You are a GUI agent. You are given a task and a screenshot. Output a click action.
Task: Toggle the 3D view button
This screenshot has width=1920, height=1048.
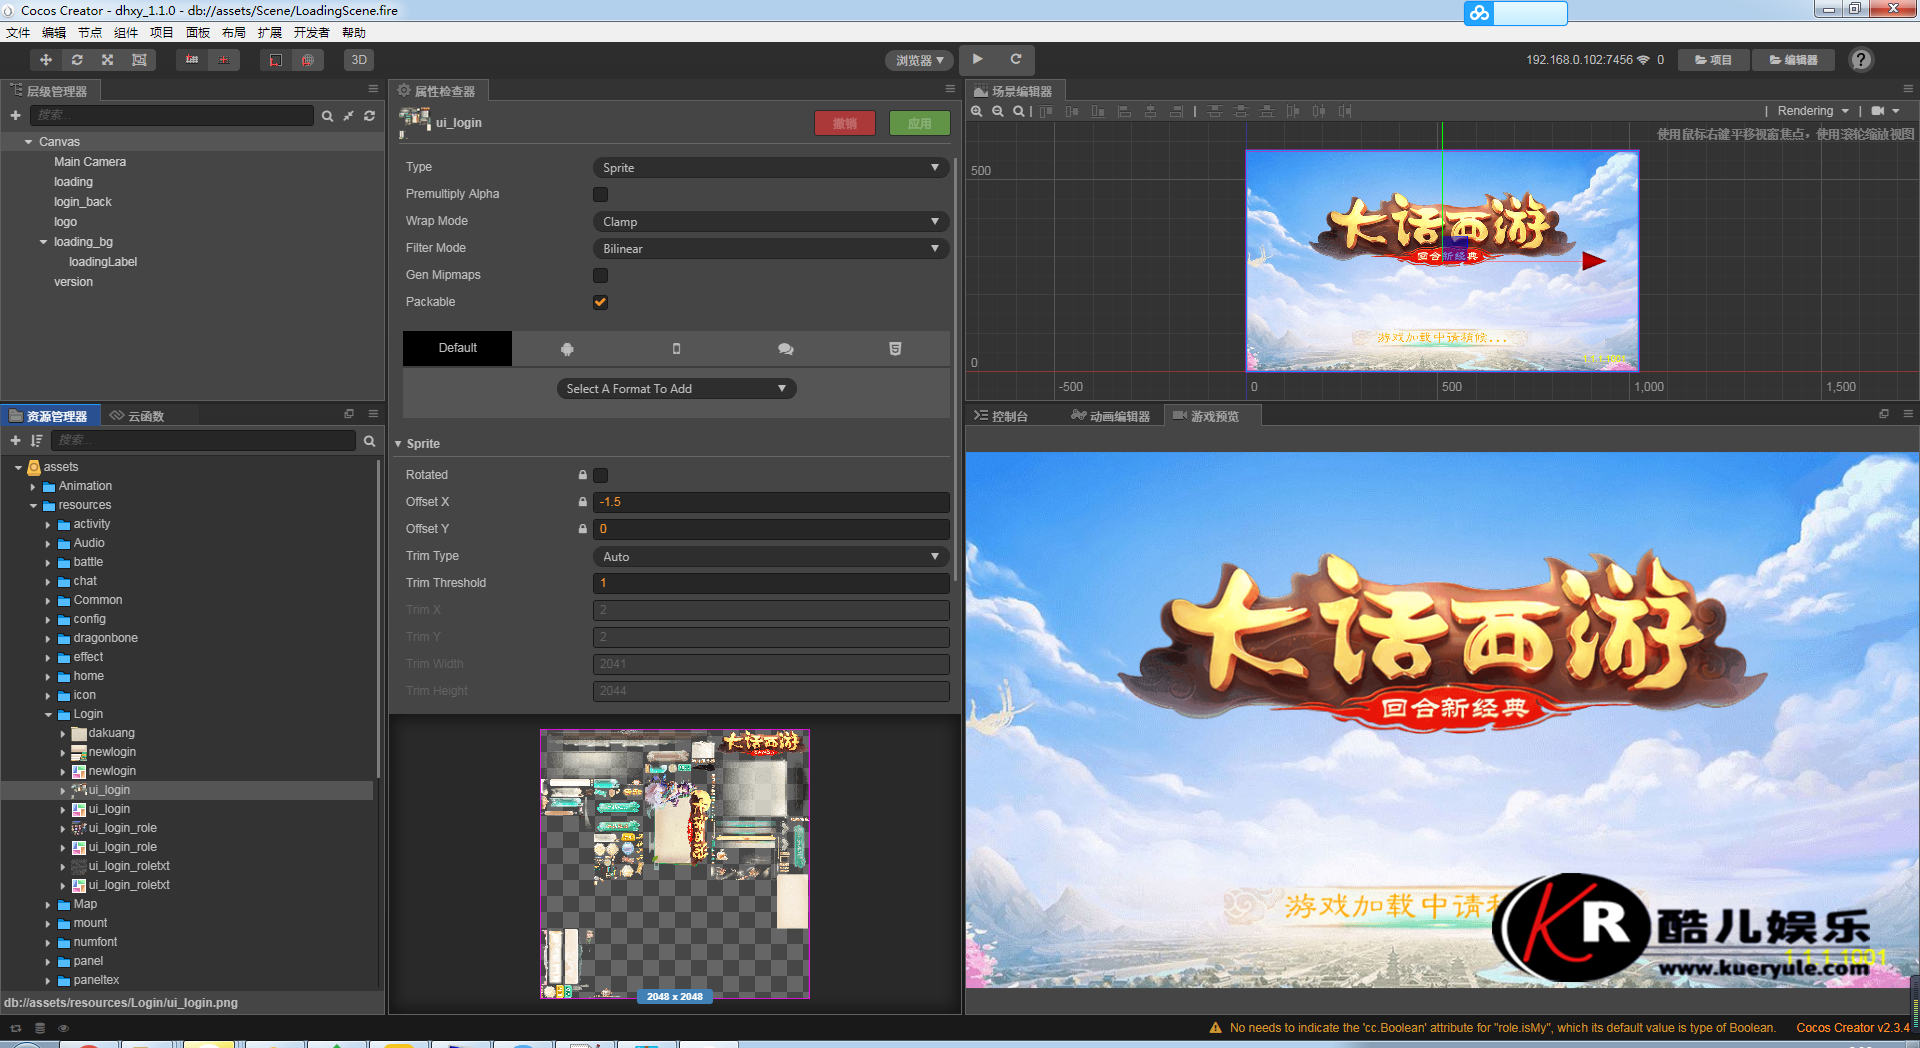tap(359, 60)
